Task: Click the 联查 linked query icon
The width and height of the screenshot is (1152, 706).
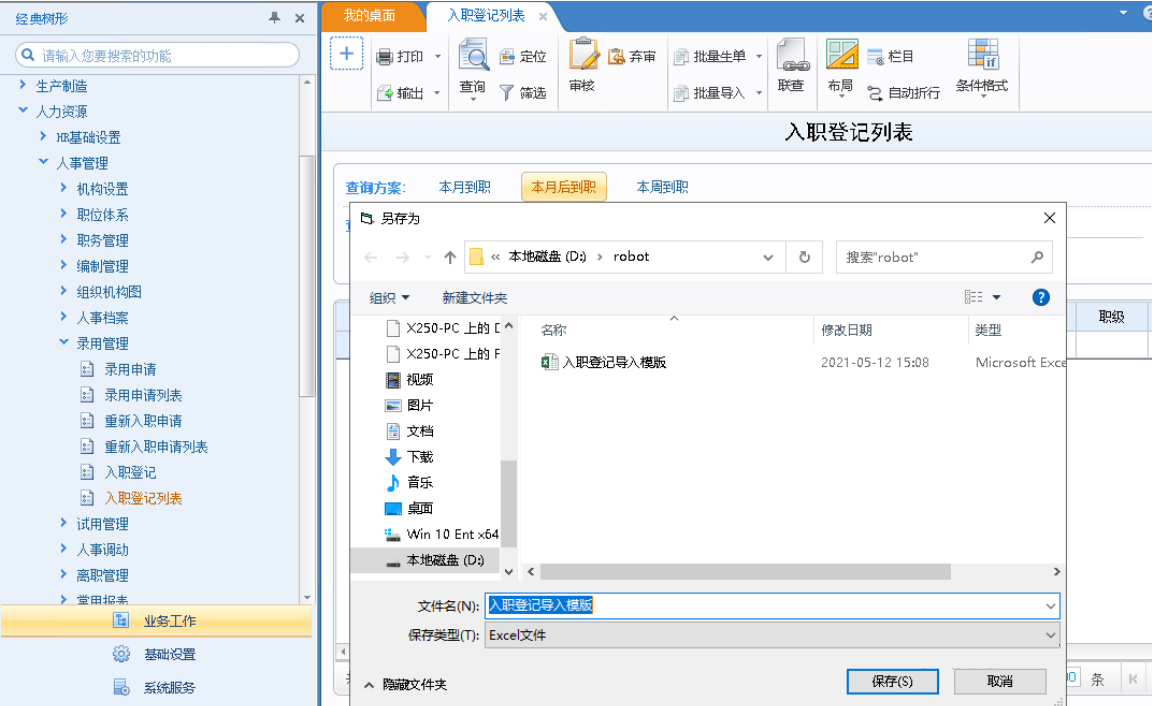Action: pos(791,65)
